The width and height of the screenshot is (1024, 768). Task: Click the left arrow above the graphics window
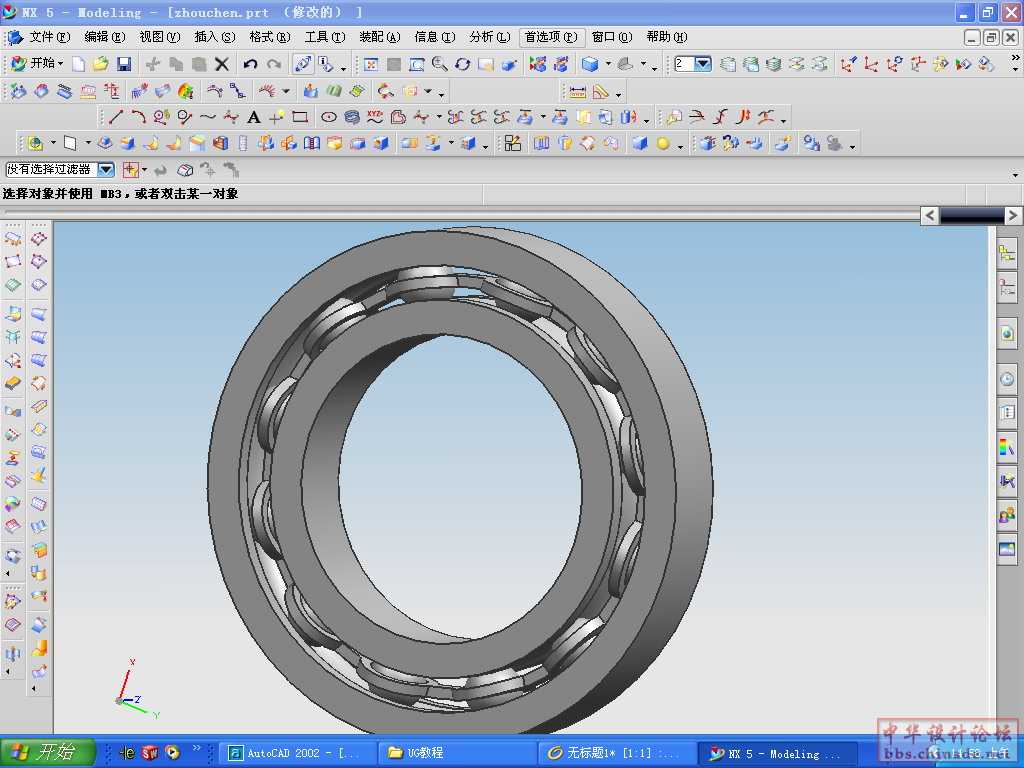coord(930,216)
